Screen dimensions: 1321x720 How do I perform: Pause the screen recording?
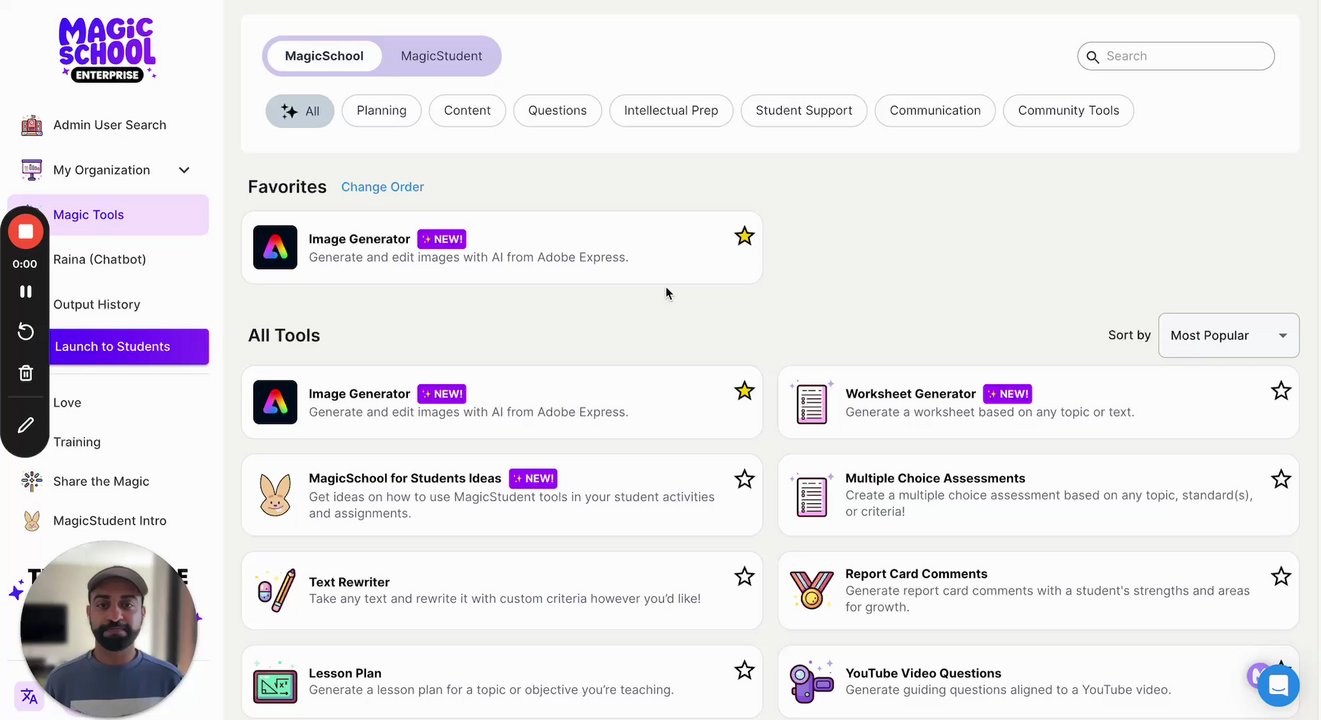point(25,292)
